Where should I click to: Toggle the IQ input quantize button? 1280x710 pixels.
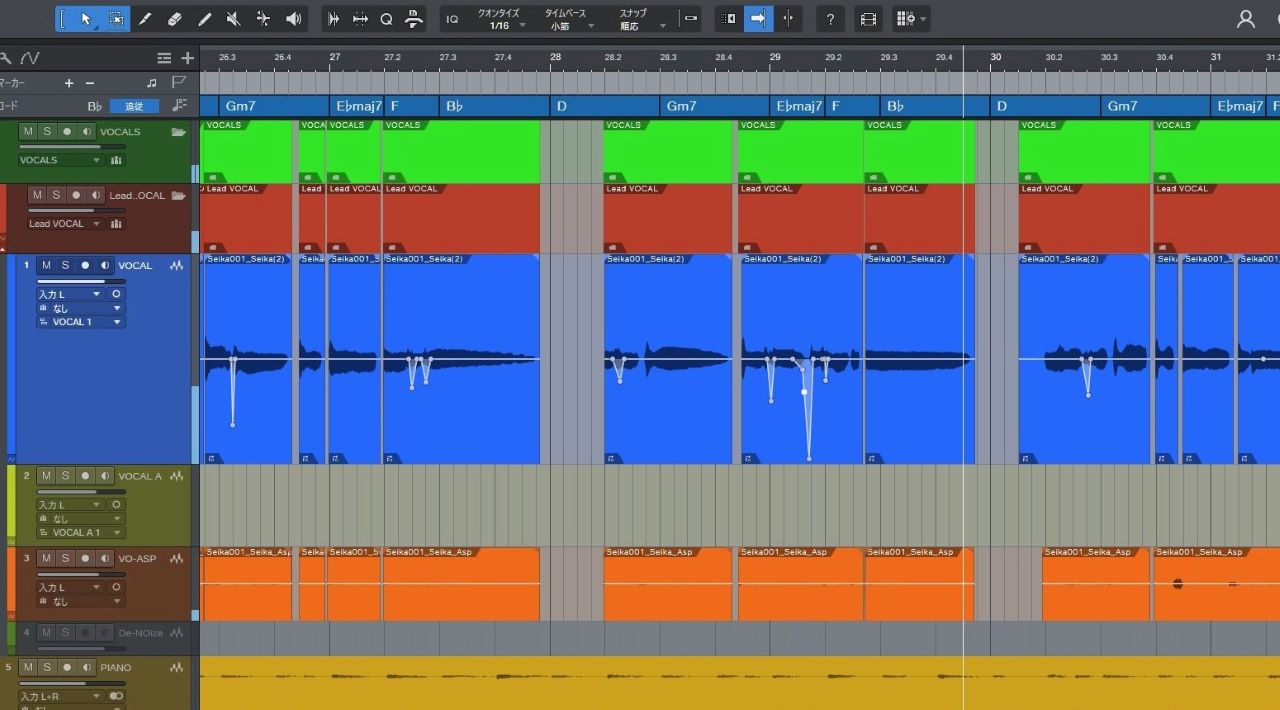tap(452, 19)
